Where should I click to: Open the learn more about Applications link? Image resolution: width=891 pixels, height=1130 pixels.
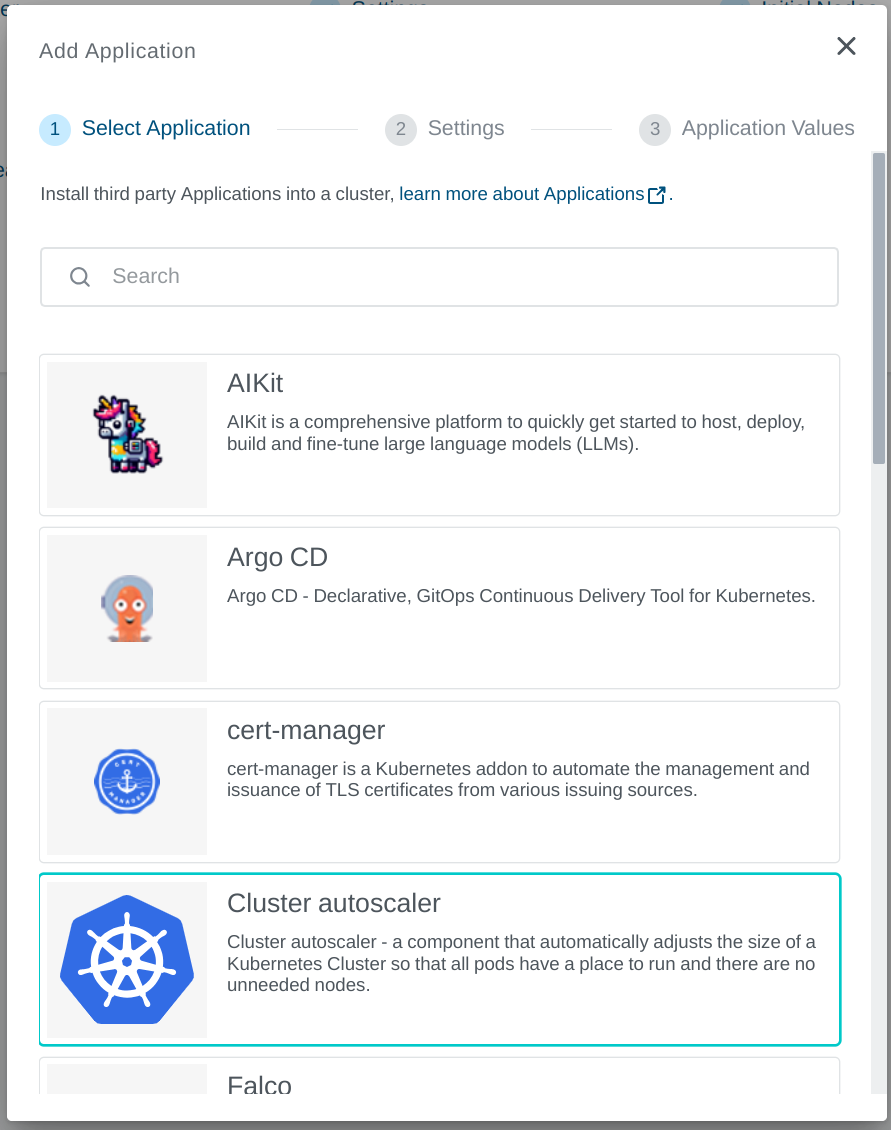pyautogui.click(x=520, y=194)
